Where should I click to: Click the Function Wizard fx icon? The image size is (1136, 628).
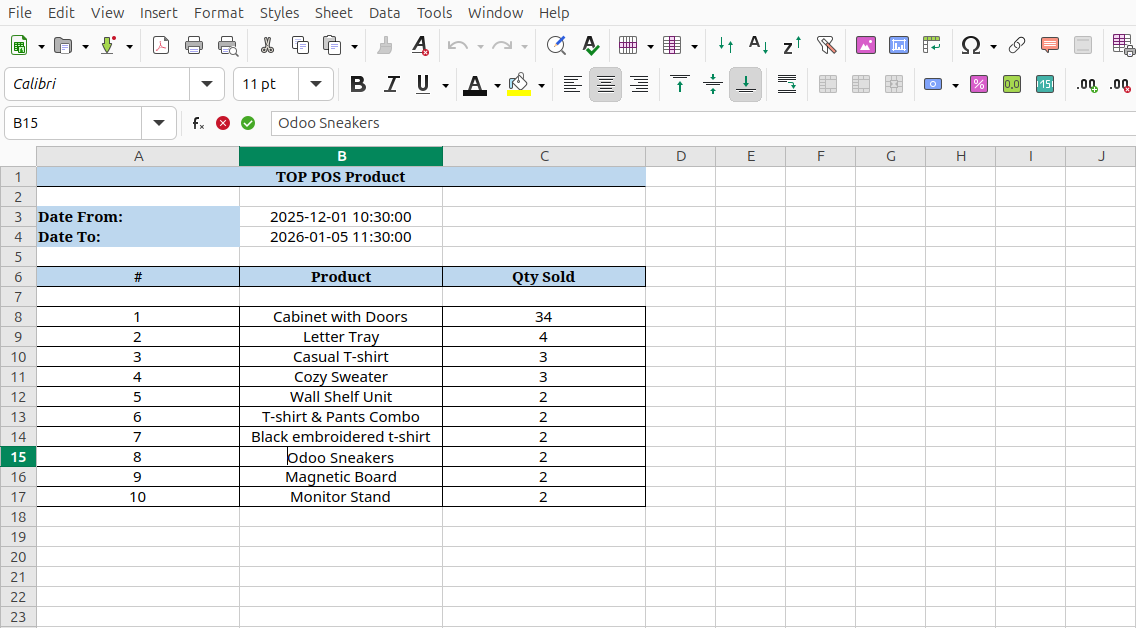click(x=198, y=123)
